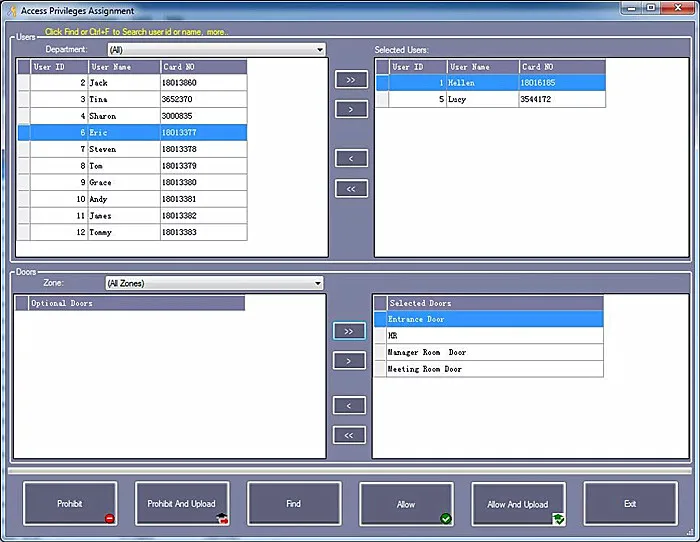Click card number 3652370 cell
Screen dimensions: 700x542
point(204,99)
